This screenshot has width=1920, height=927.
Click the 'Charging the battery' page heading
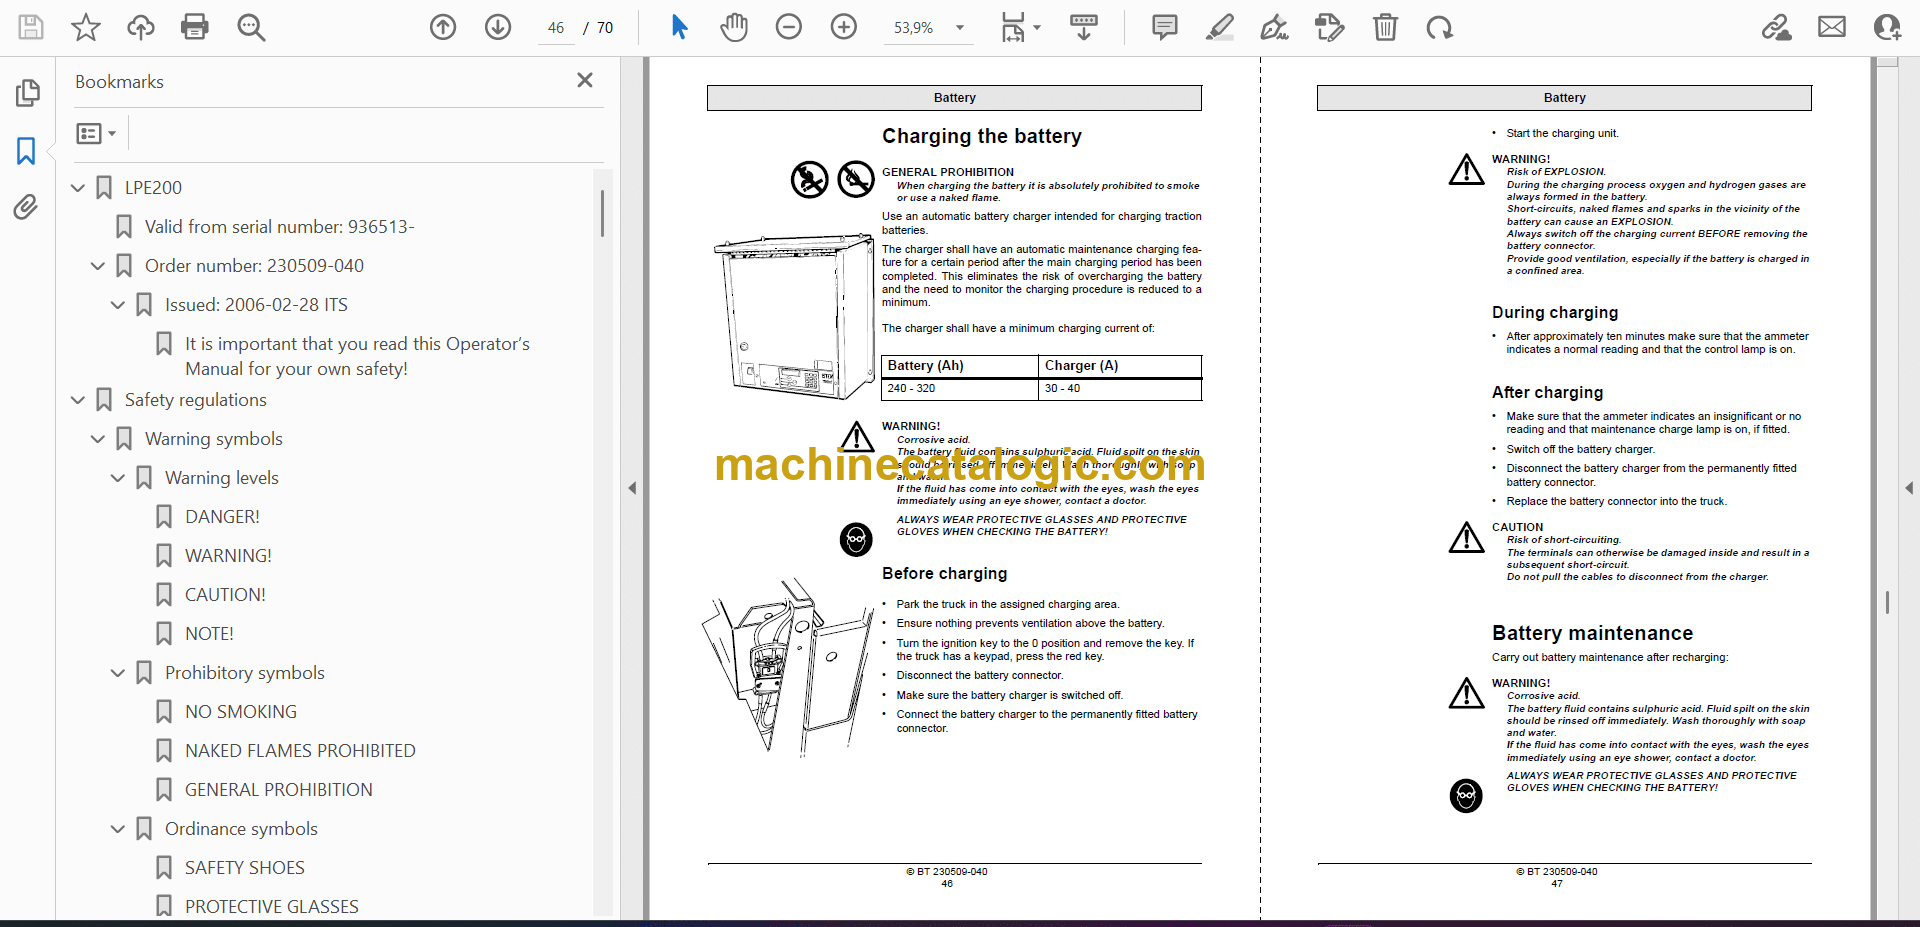point(982,136)
